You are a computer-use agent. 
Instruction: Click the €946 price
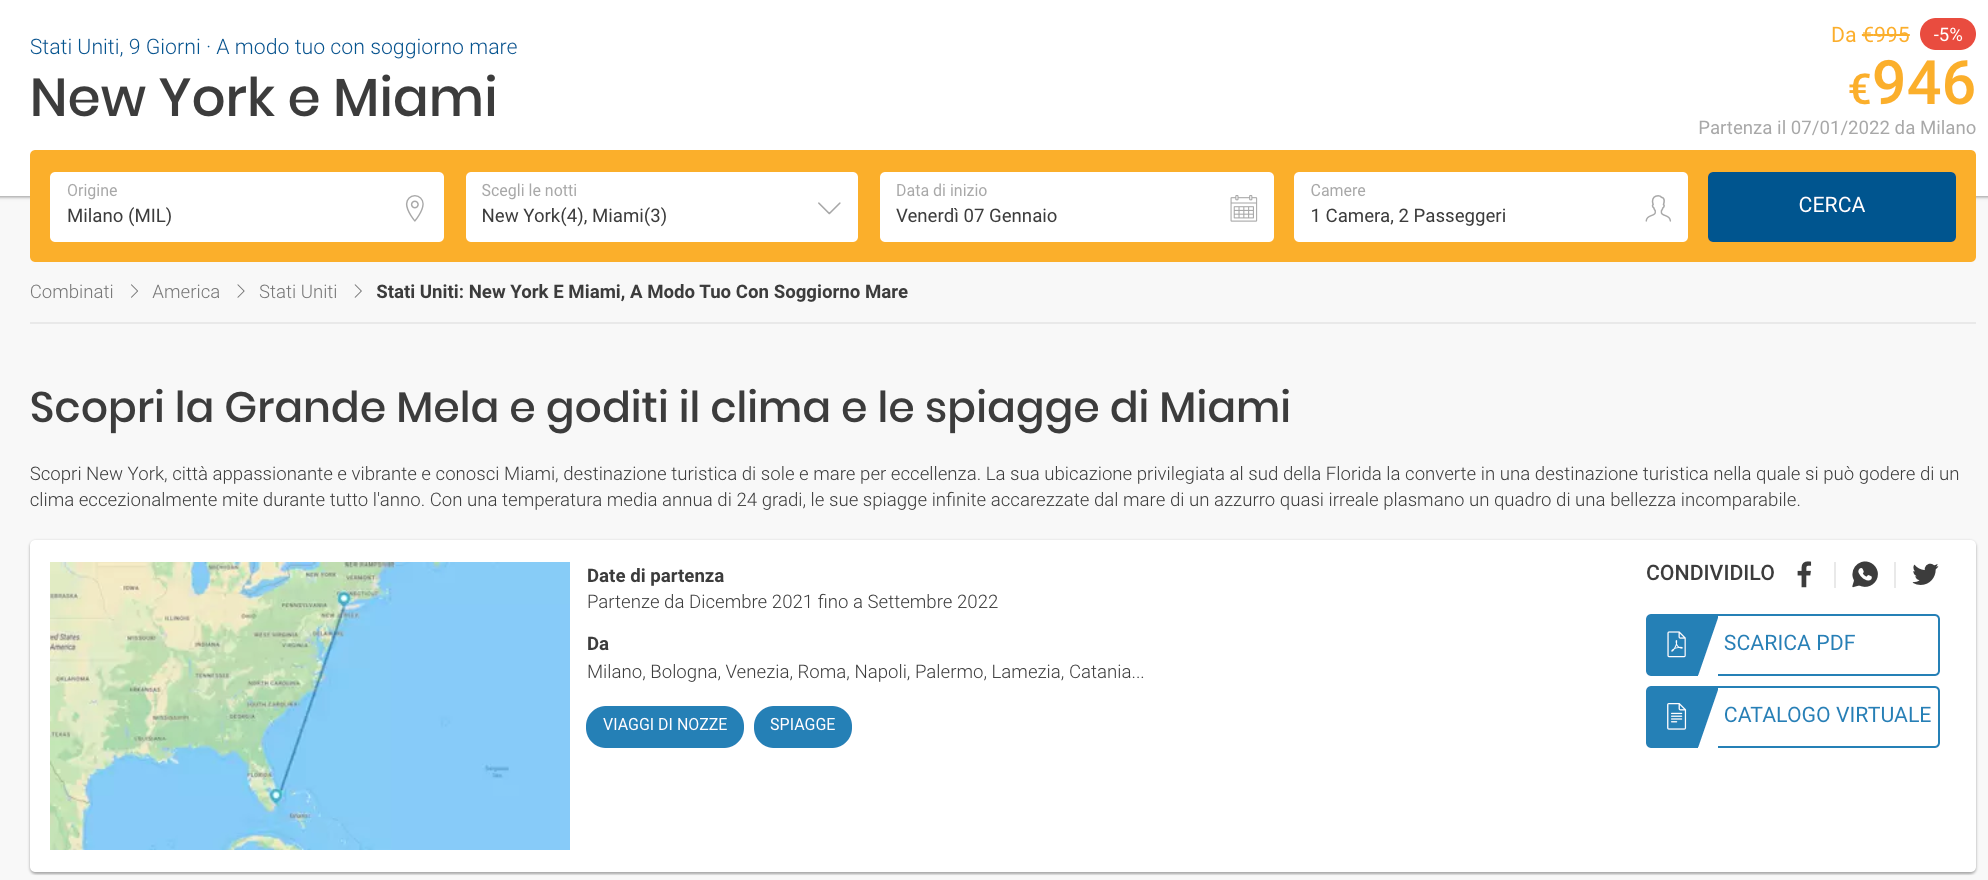(x=1912, y=84)
